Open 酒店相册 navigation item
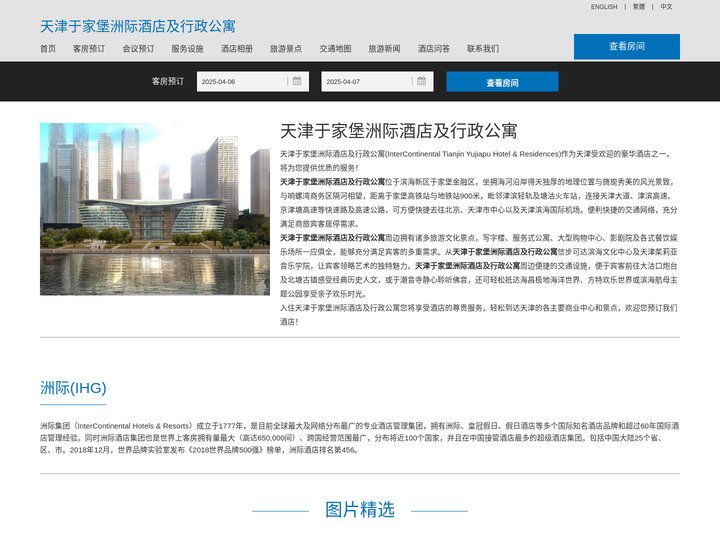Screen dimensions: 720x540 (x=237, y=49)
